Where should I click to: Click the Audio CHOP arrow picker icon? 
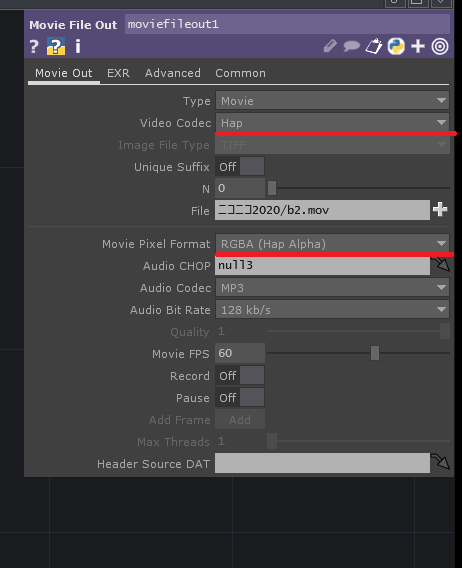tap(442, 264)
